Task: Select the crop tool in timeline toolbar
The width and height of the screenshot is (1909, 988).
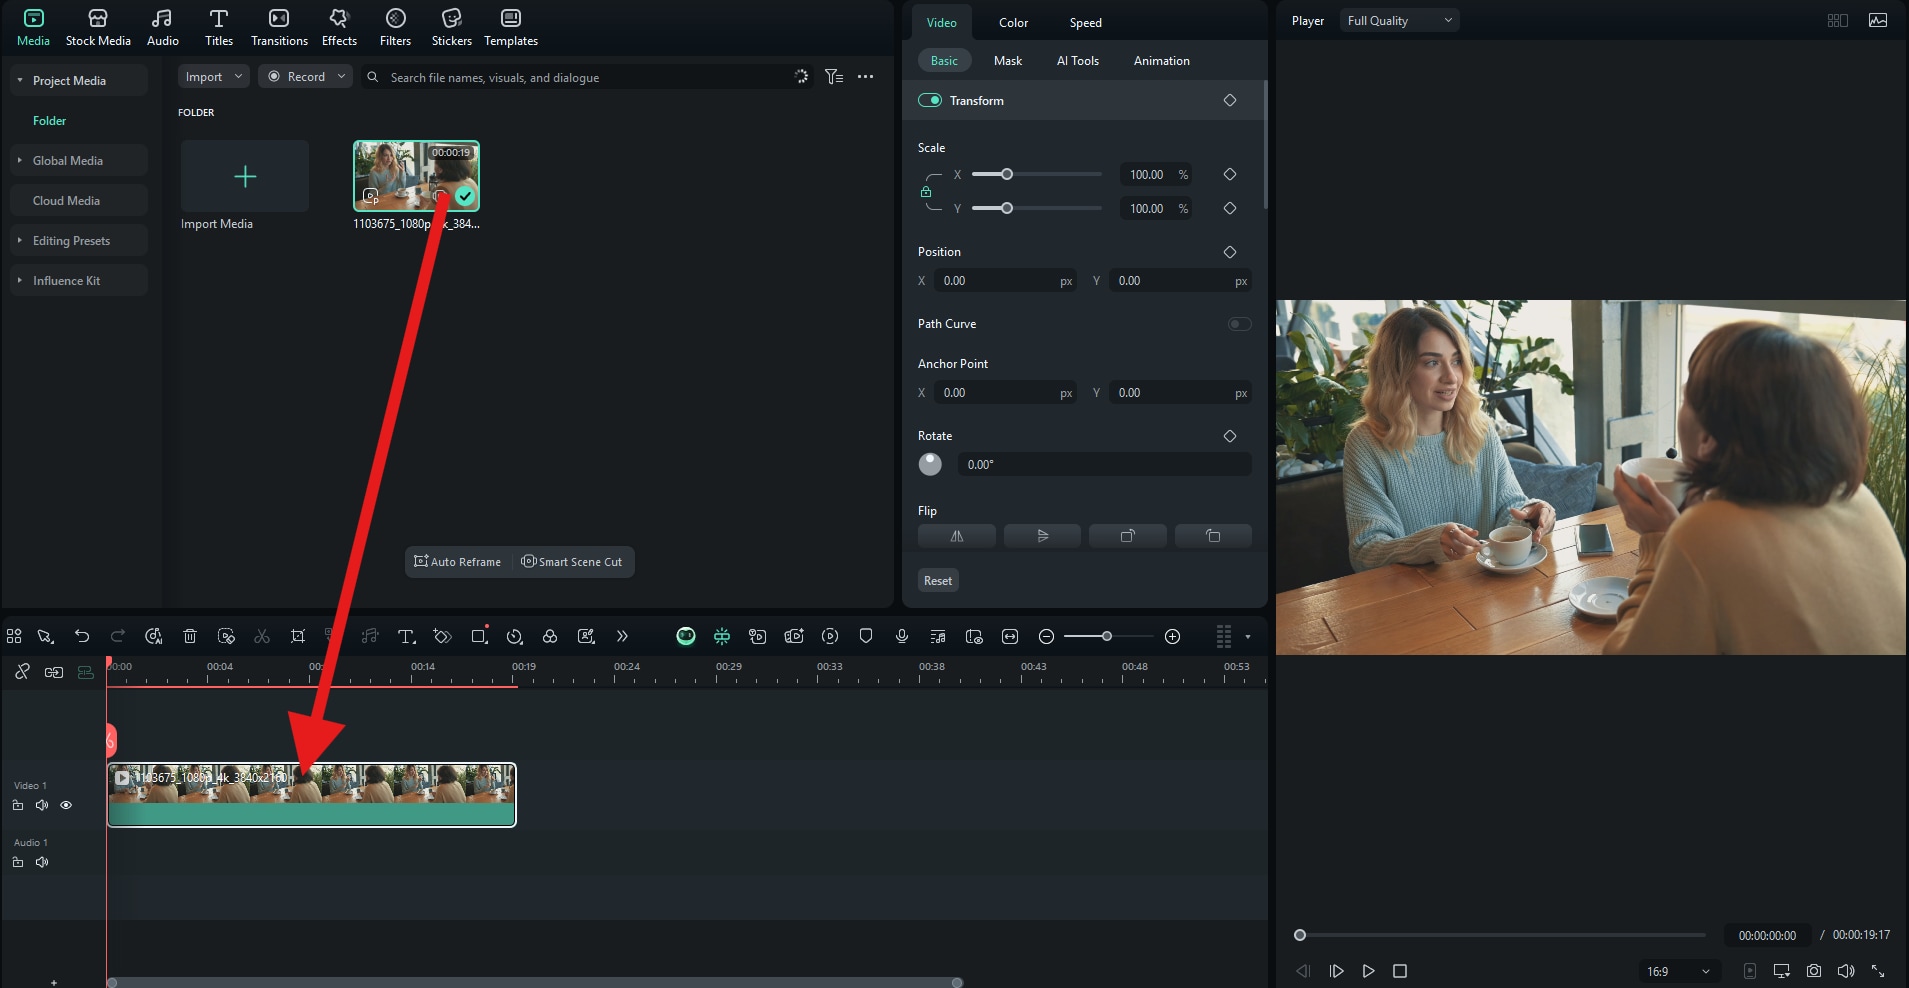Action: tap(297, 636)
